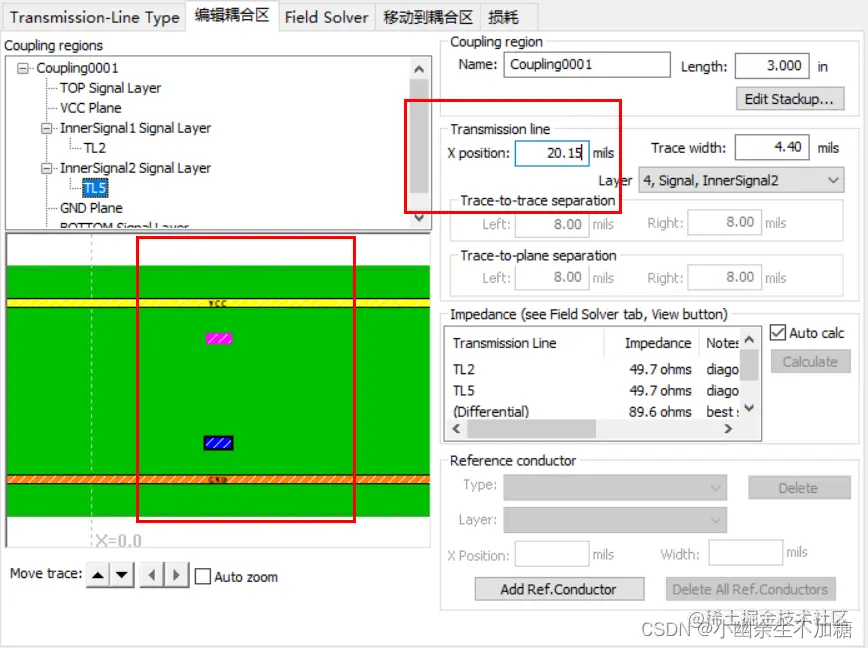
Task: Click the Edit Stackup... button
Action: pos(790,99)
